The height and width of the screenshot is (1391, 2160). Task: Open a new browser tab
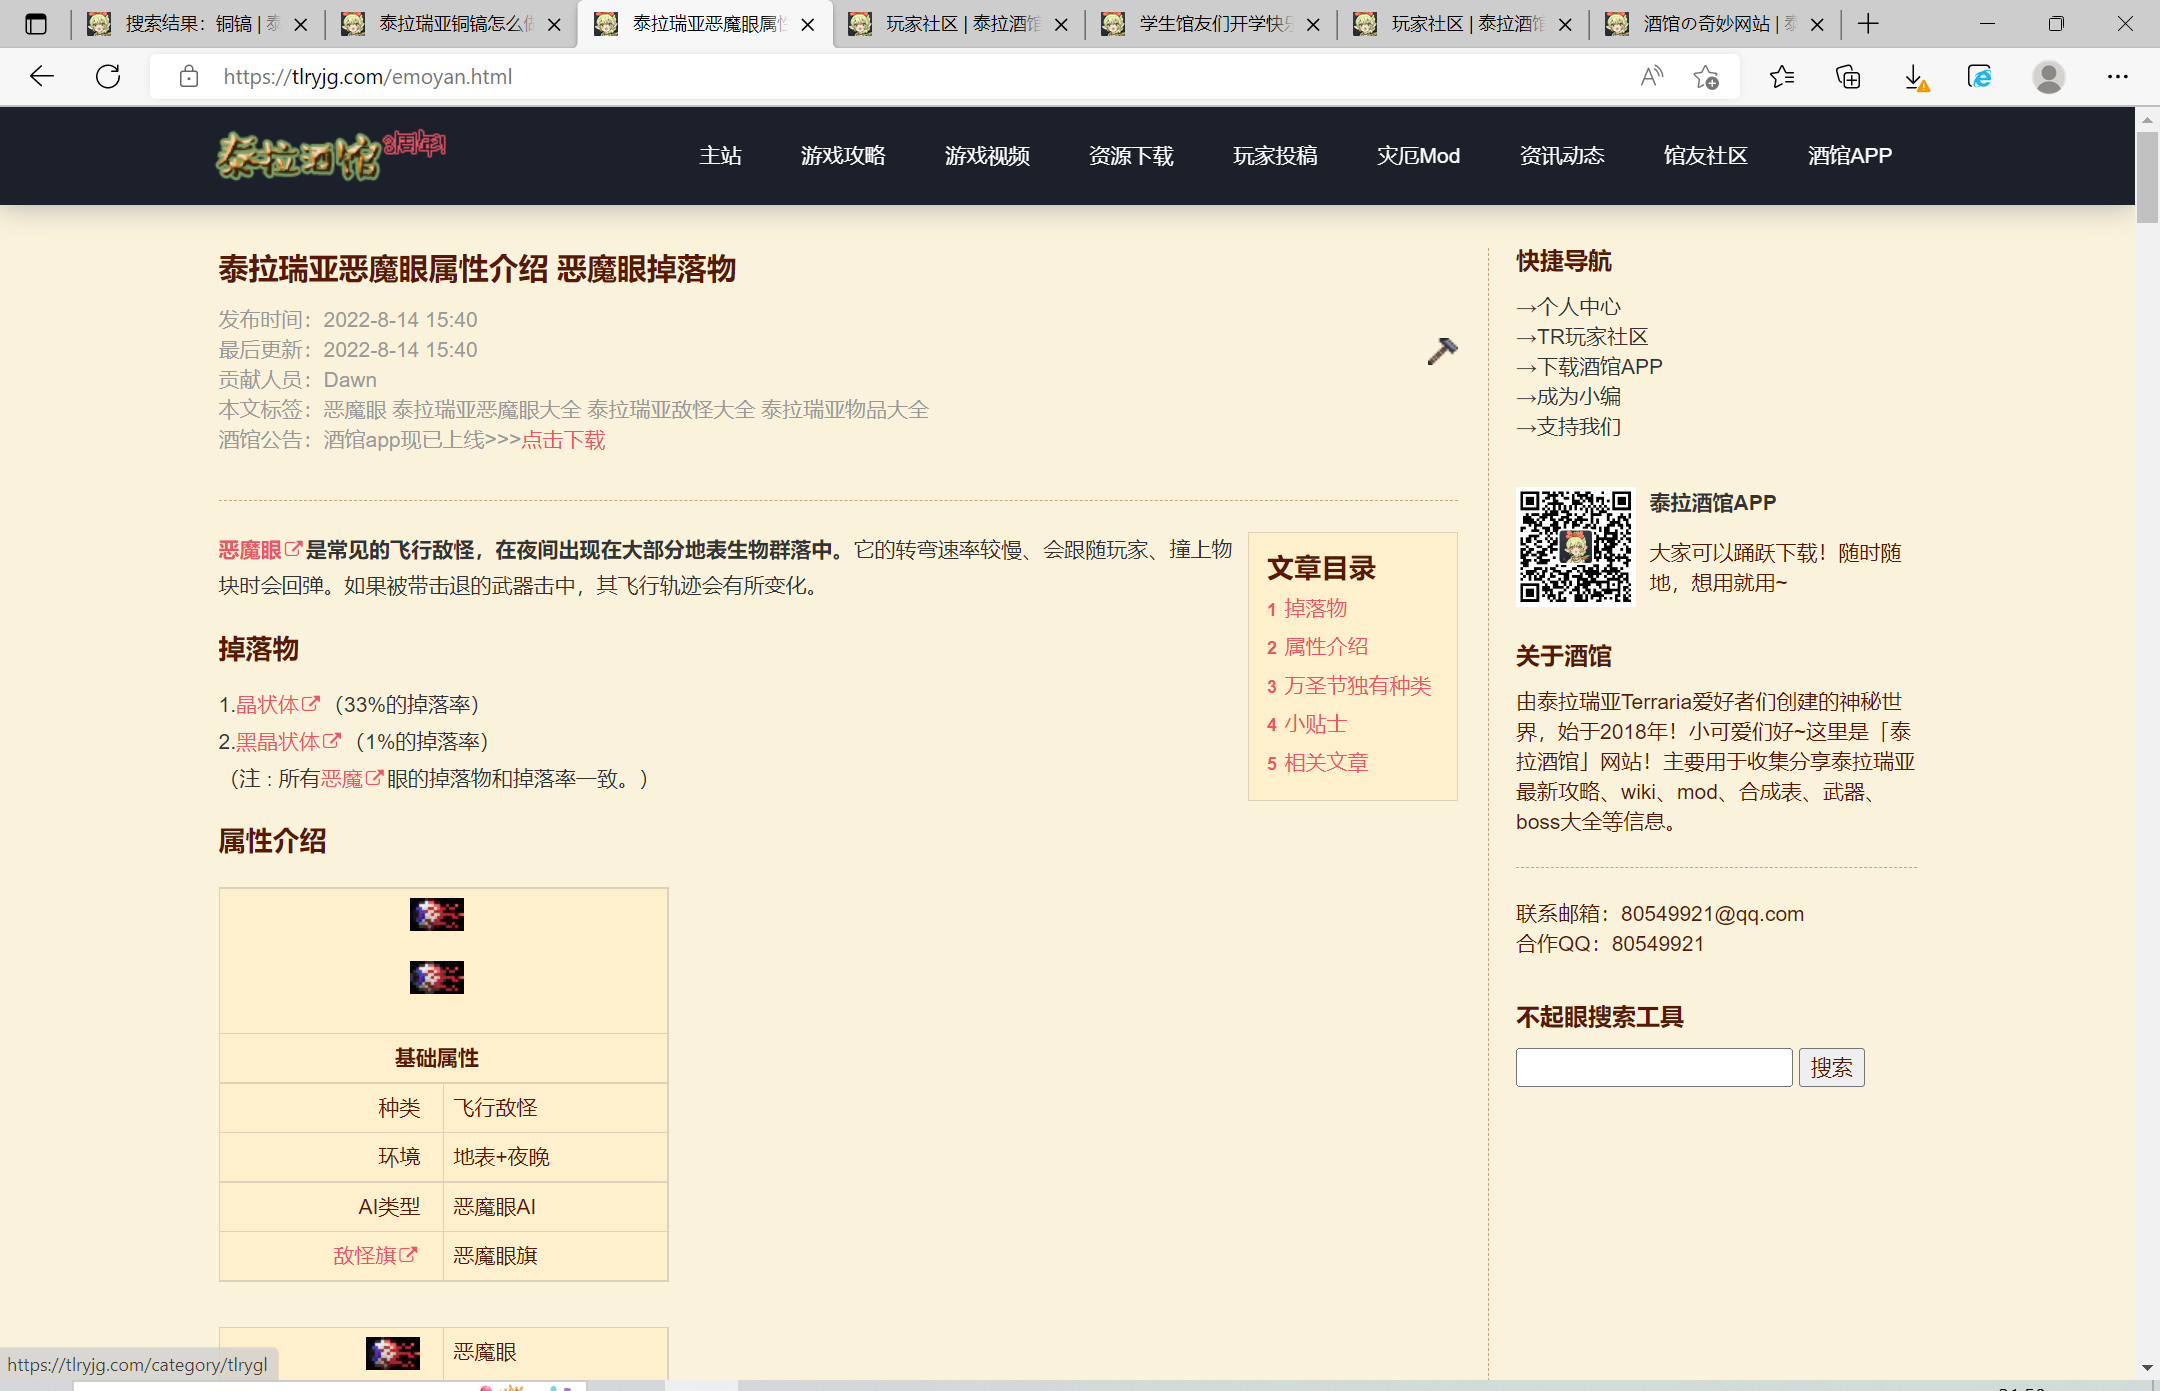point(1868,24)
